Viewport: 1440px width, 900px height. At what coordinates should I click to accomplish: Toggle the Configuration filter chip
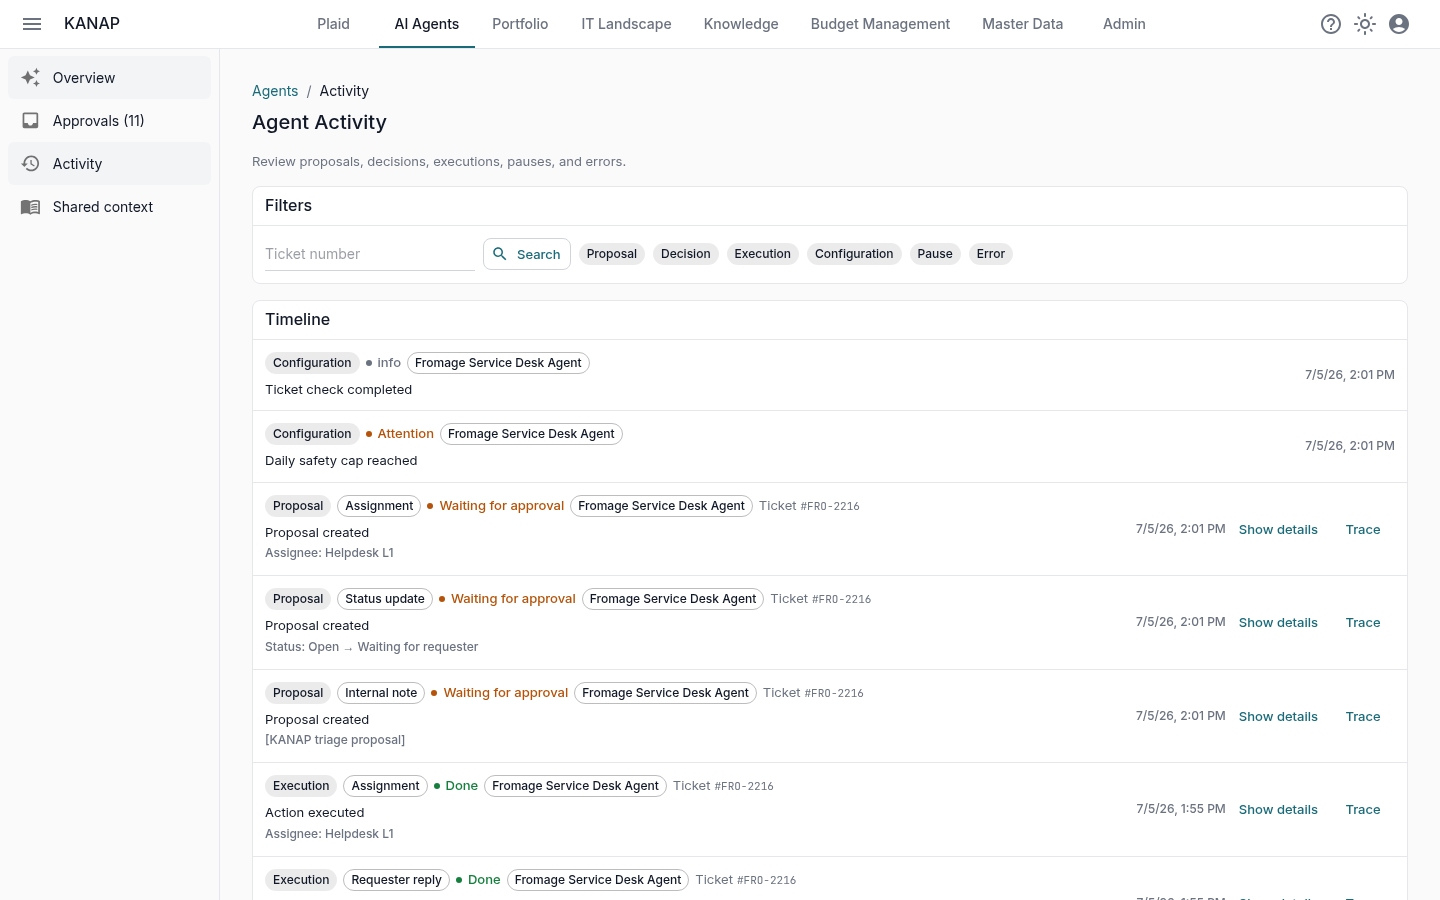854,254
